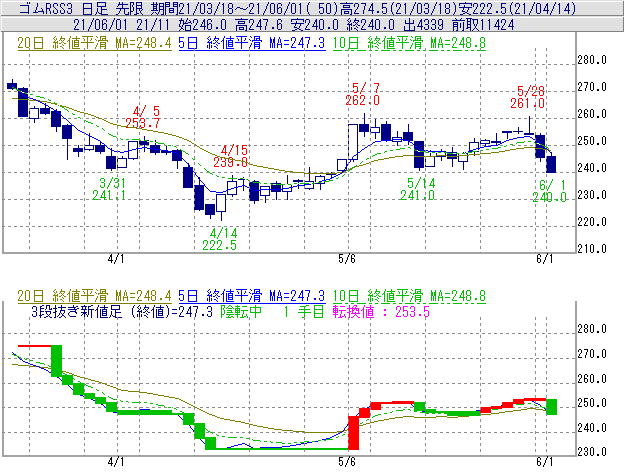This screenshot has height=473, width=624.
Task: Select 5日 終値平滑 MA=247.3 legend in upper chart
Action: coord(252,43)
